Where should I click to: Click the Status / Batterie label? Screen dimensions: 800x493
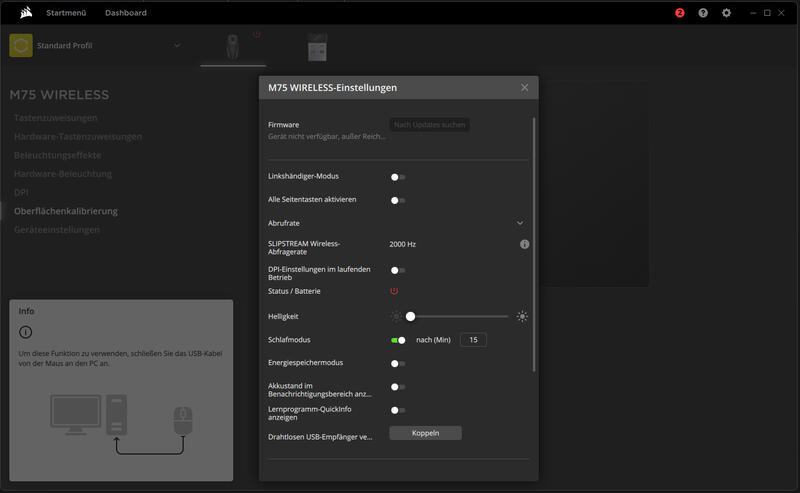294,291
